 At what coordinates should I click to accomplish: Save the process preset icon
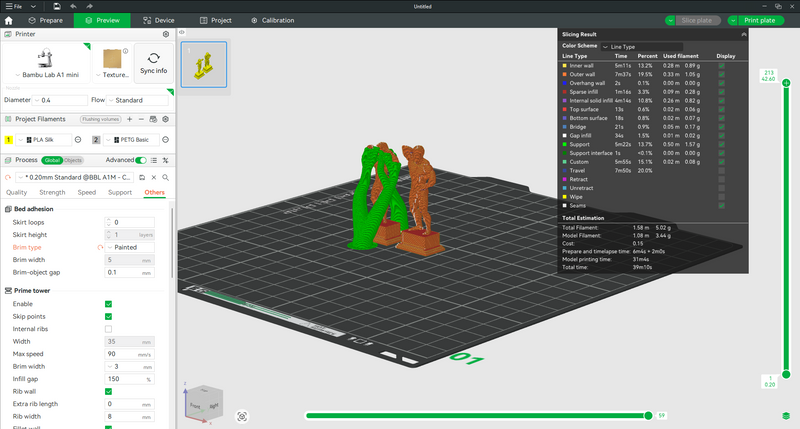(142, 178)
